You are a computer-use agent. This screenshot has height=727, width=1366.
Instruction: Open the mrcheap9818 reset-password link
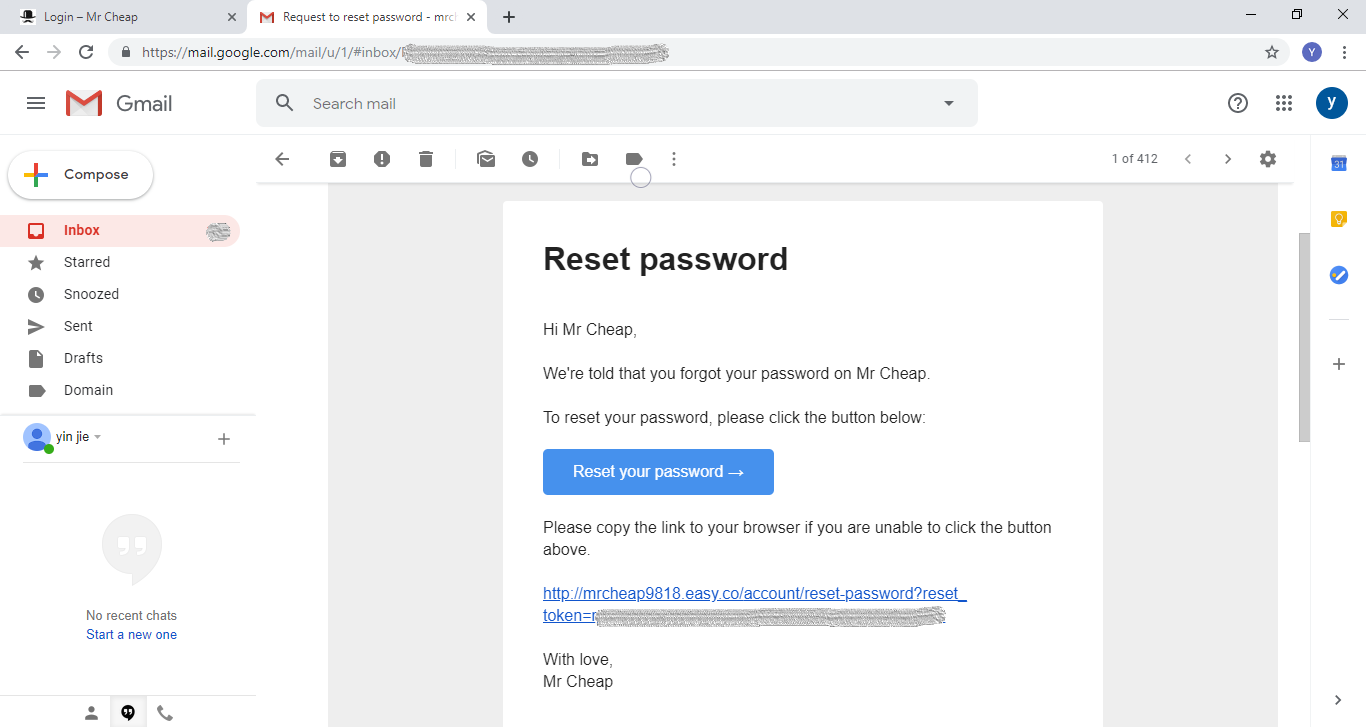point(755,604)
